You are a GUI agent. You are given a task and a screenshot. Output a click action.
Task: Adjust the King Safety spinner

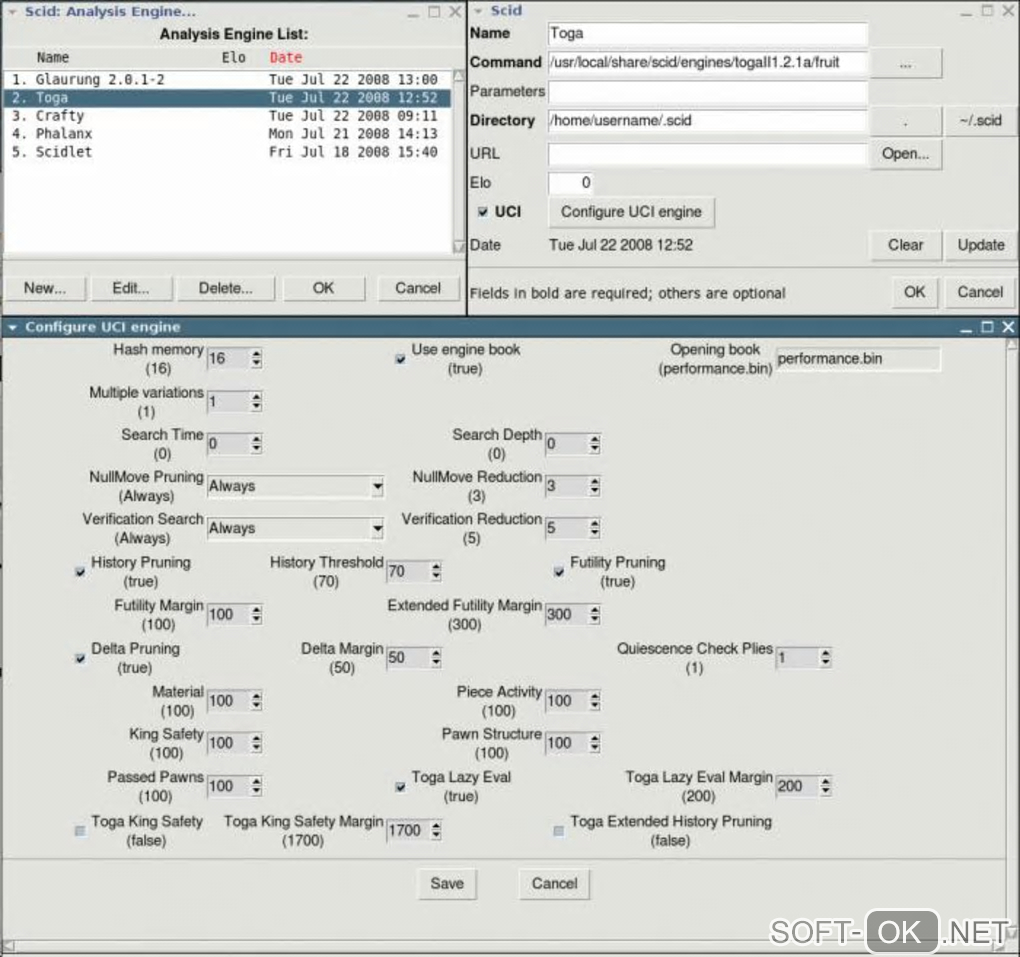tap(235, 744)
